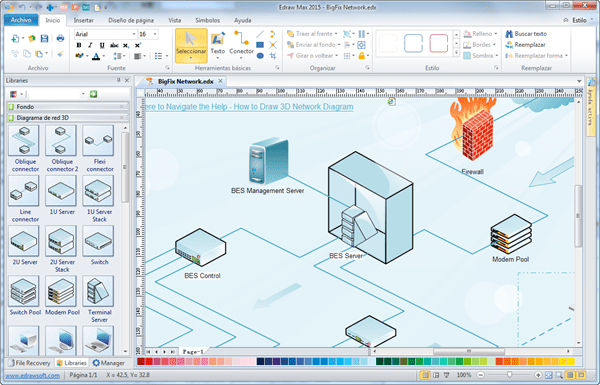Viewport: 600px width, 385px height.
Task: Pick the Modem Pool library shape
Action: pos(62,296)
